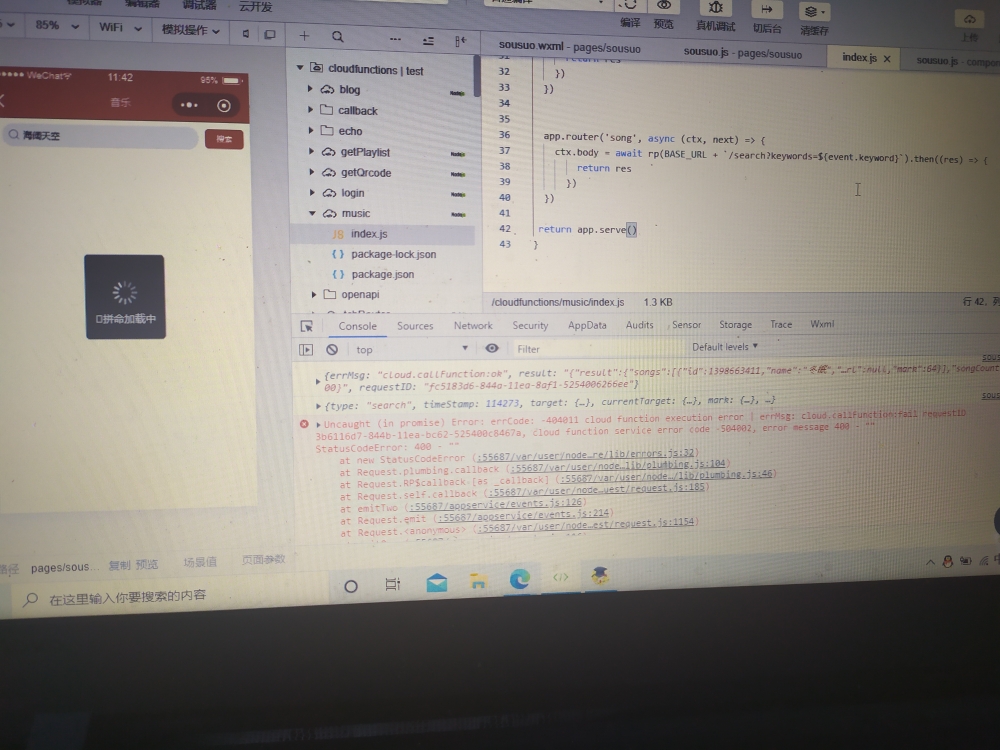Close the index.js editor tab
Viewport: 1000px width, 750px height.
pos(887,59)
